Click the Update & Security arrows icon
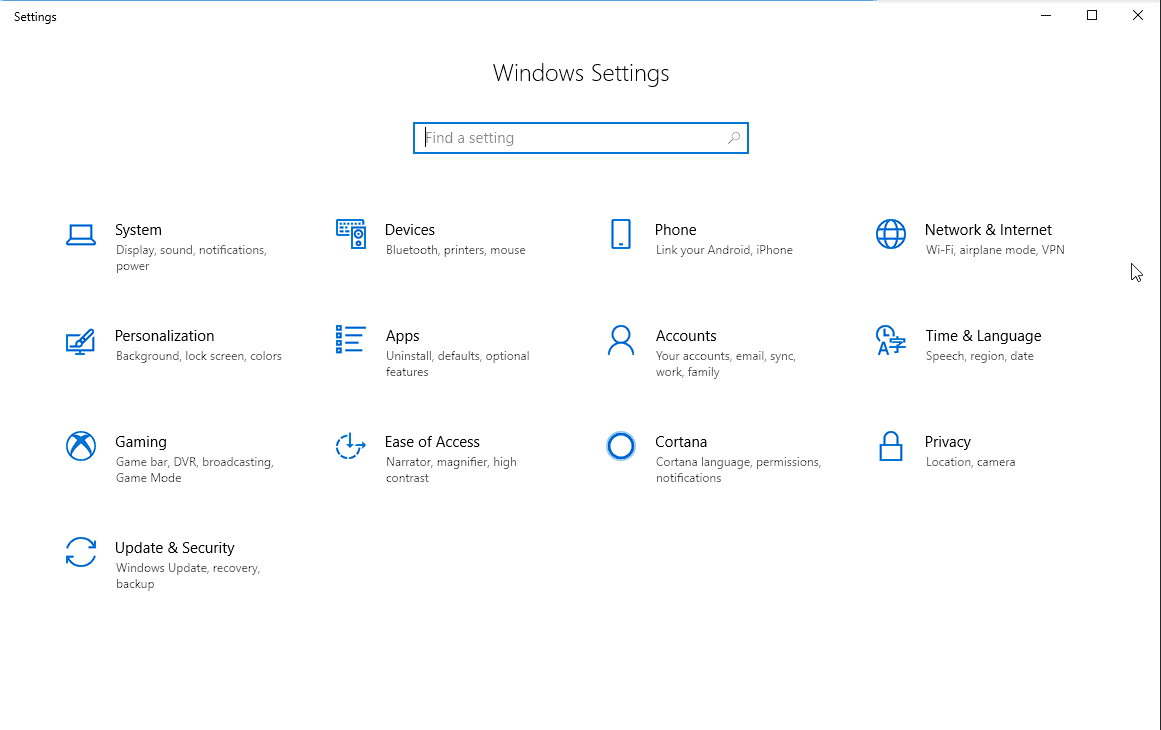This screenshot has height=730, width=1161. (x=81, y=553)
